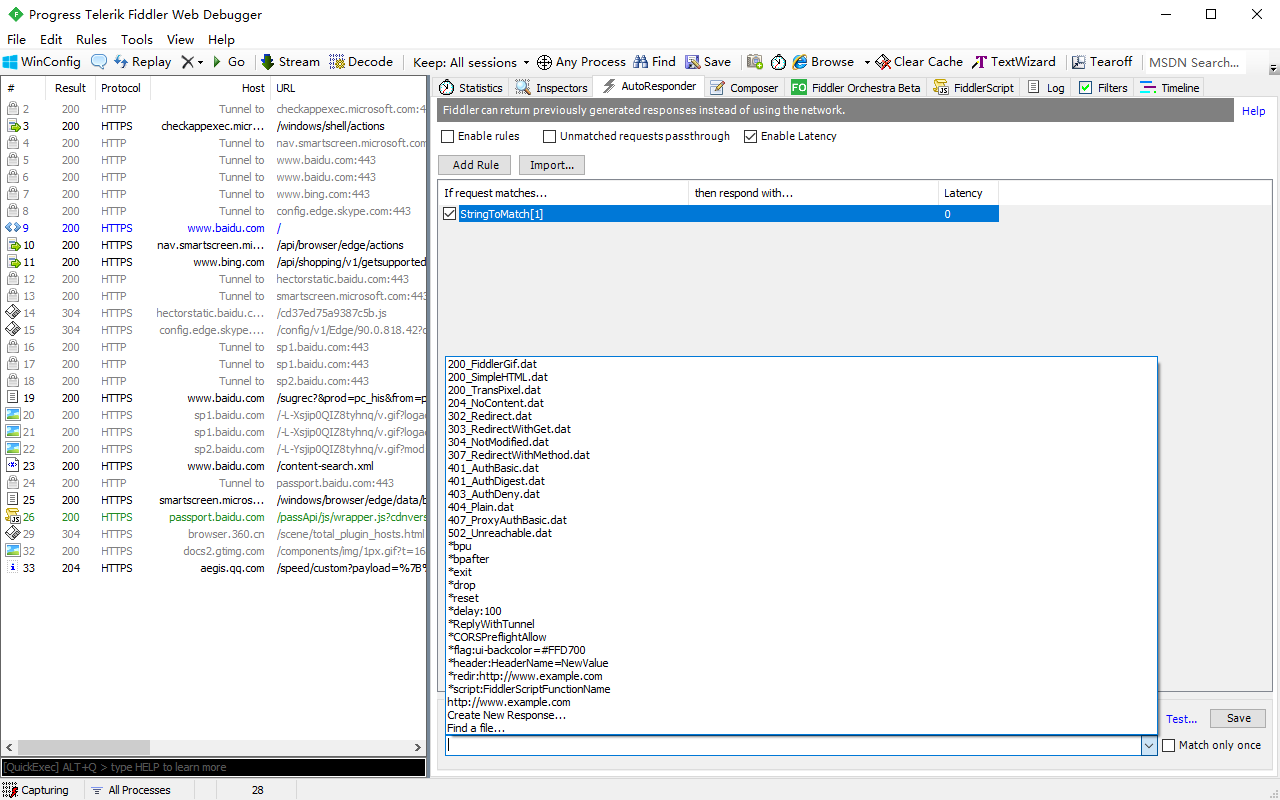1280x800 pixels.
Task: Click the Test... link
Action: [x=1181, y=719]
